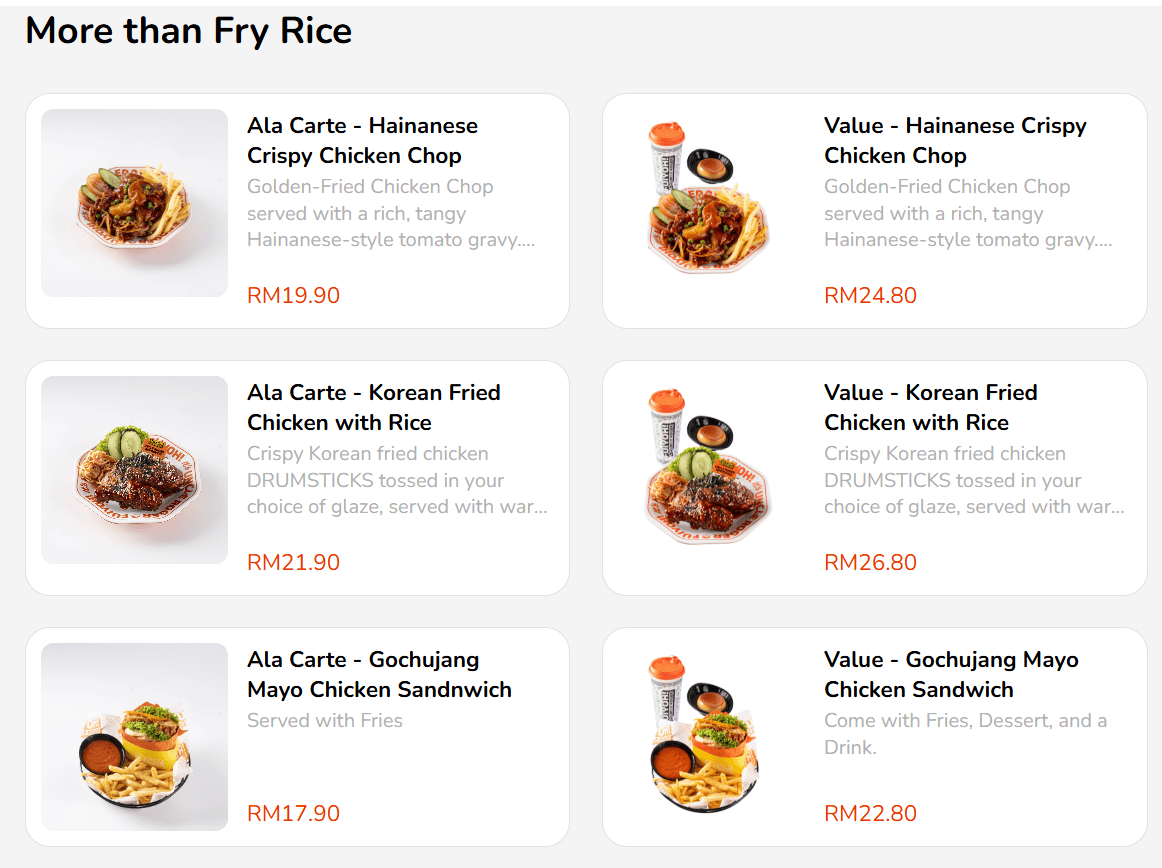This screenshot has width=1162, height=868.
Task: Click Value - Gochujang Mayo Chicken Sandwich title
Action: [x=950, y=675]
